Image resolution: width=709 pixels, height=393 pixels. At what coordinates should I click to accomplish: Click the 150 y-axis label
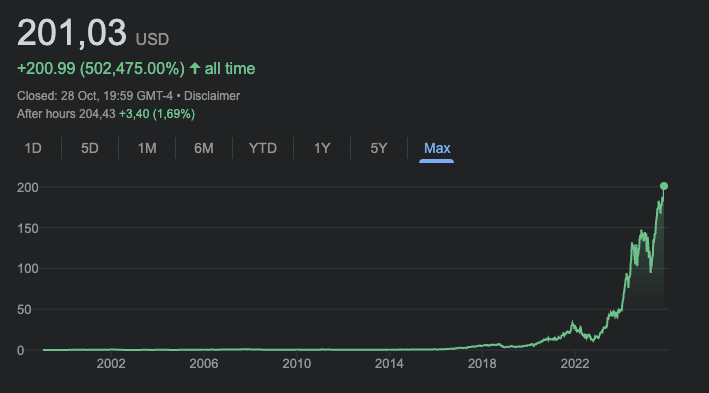coord(28,228)
